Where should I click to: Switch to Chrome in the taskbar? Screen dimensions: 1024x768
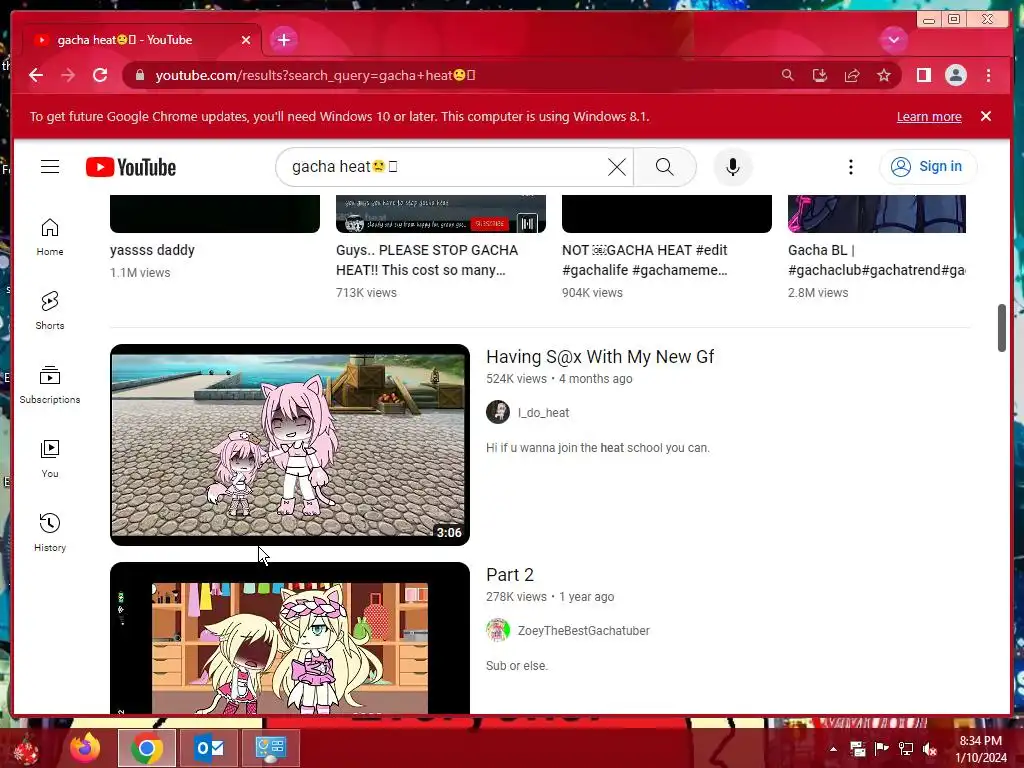146,748
